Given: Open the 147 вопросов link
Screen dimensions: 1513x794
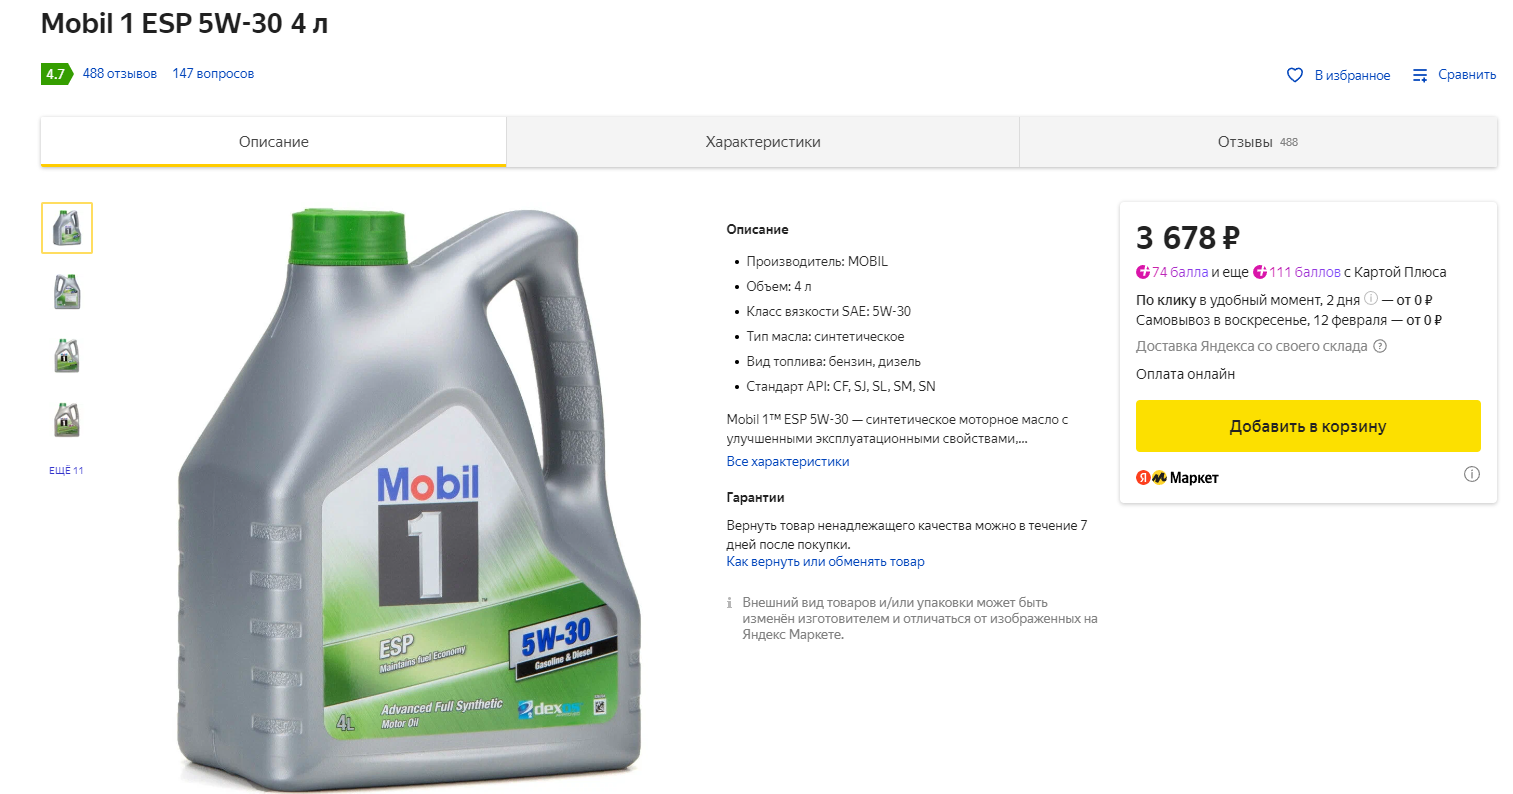Looking at the screenshot, I should click(213, 74).
